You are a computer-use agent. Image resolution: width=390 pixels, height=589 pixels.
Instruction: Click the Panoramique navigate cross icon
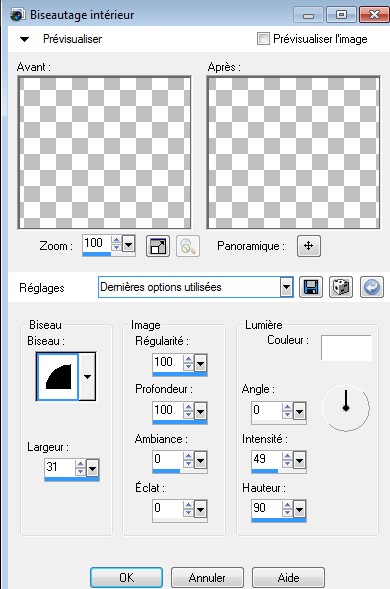coord(308,246)
